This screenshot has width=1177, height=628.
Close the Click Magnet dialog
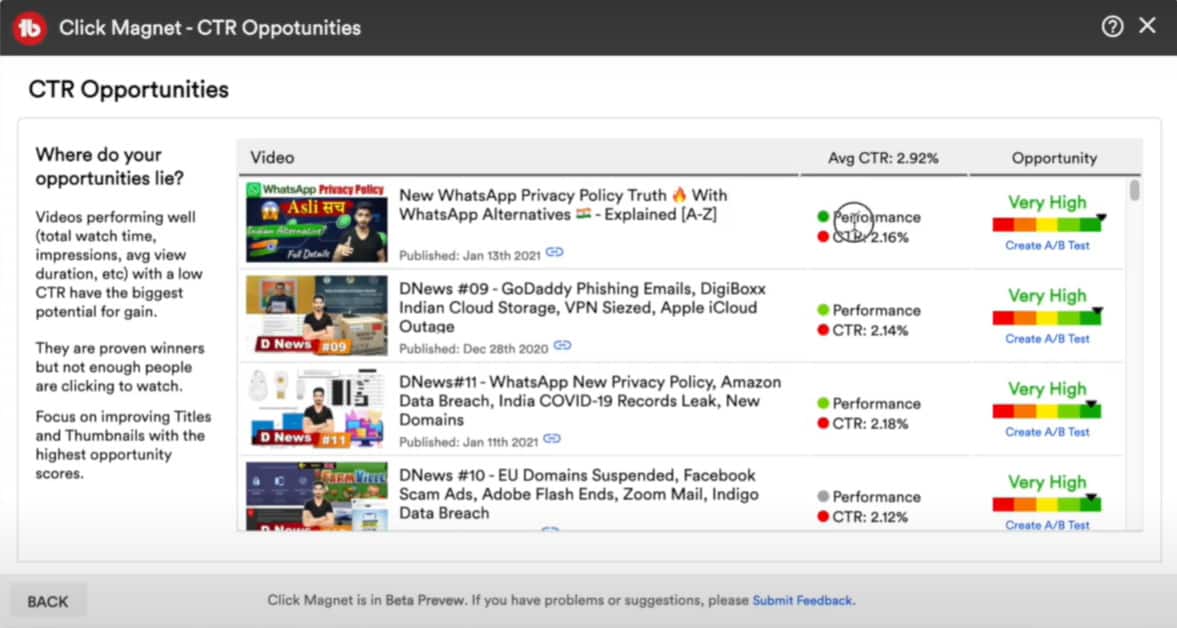tap(1147, 26)
